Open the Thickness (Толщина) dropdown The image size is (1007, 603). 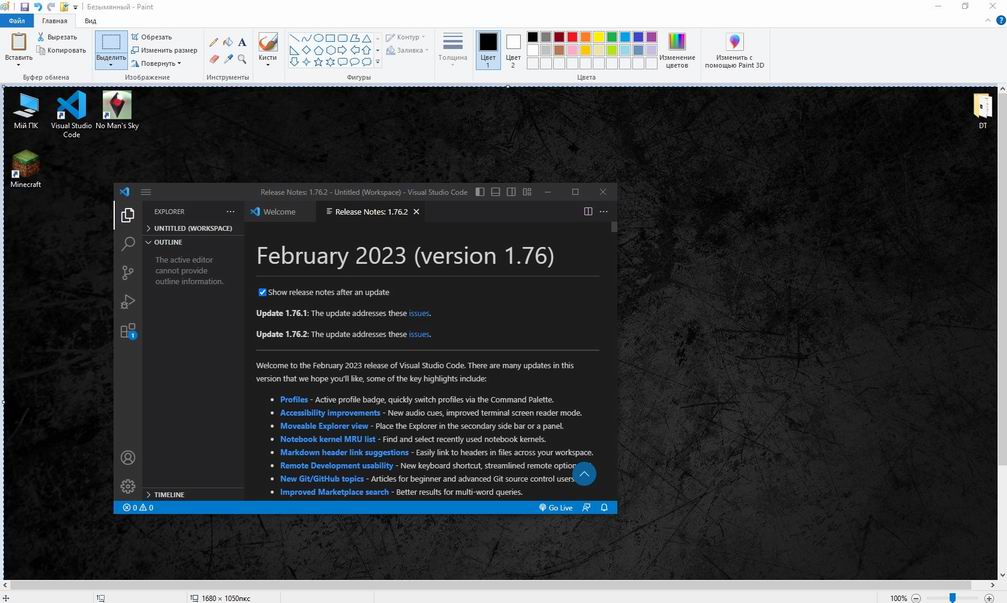[453, 49]
